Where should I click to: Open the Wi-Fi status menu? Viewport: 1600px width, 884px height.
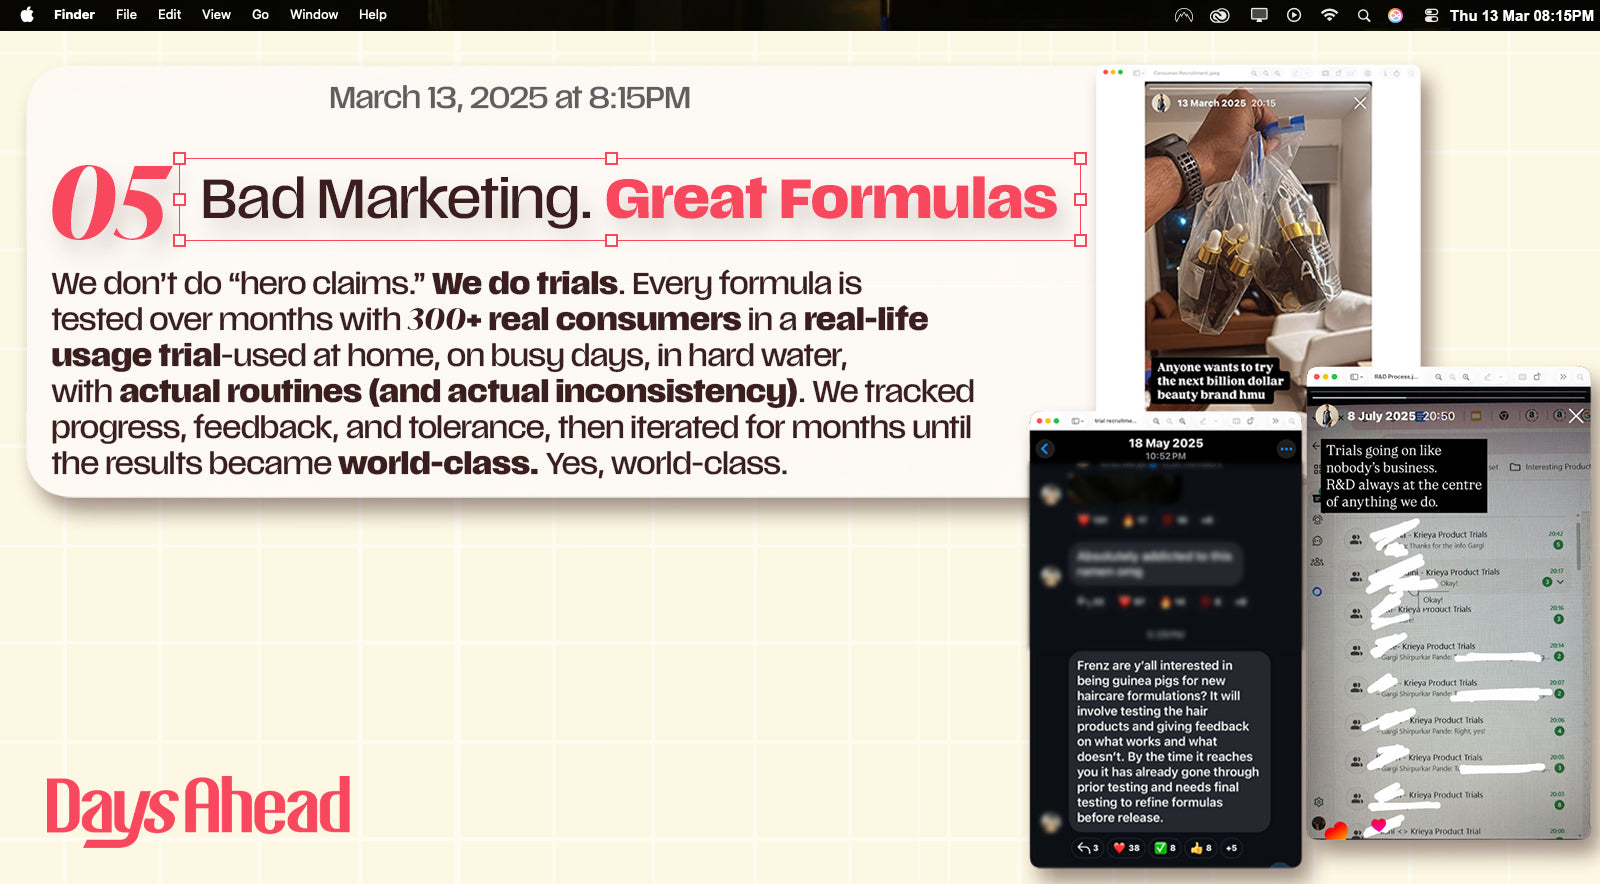1329,15
